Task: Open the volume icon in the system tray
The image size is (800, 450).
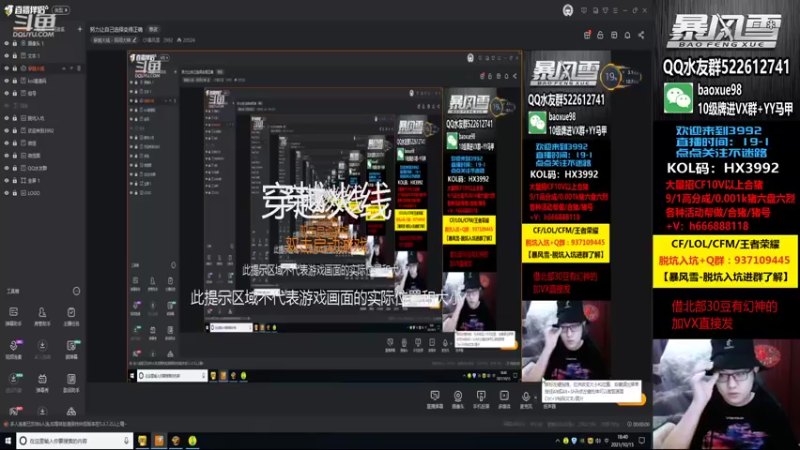Action: 598,440
